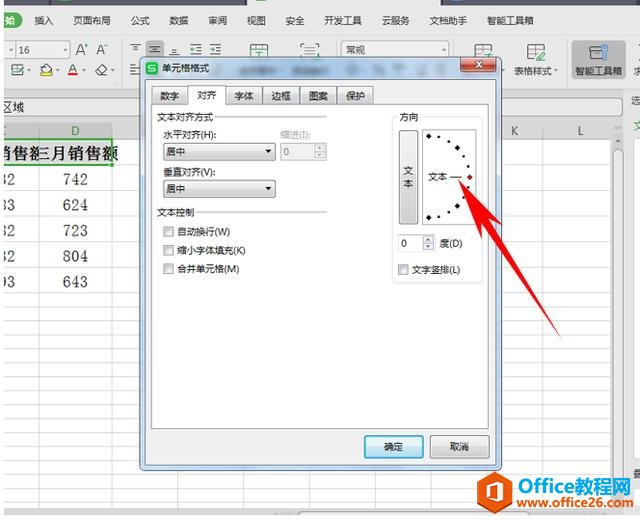Screen dimensions: 640x520
Task: Open 水平对齐(H) dropdown
Action: pyautogui.click(x=219, y=152)
